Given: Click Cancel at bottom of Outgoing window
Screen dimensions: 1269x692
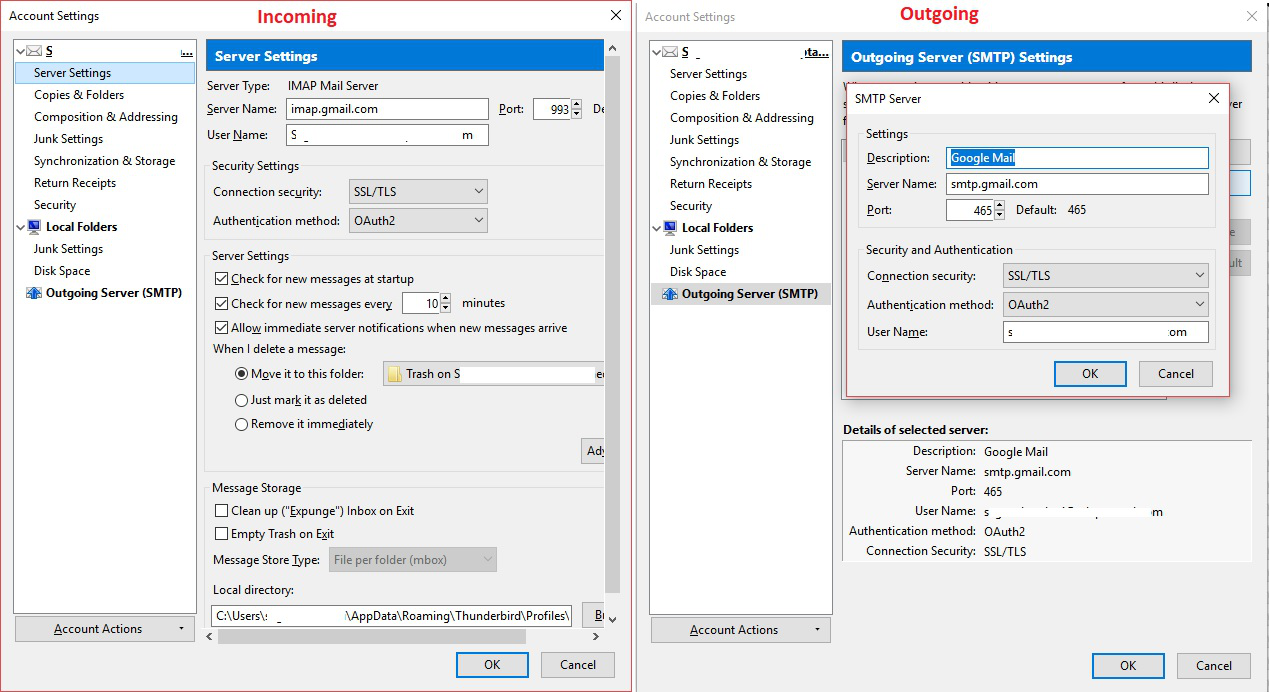Looking at the screenshot, I should click(1214, 666).
